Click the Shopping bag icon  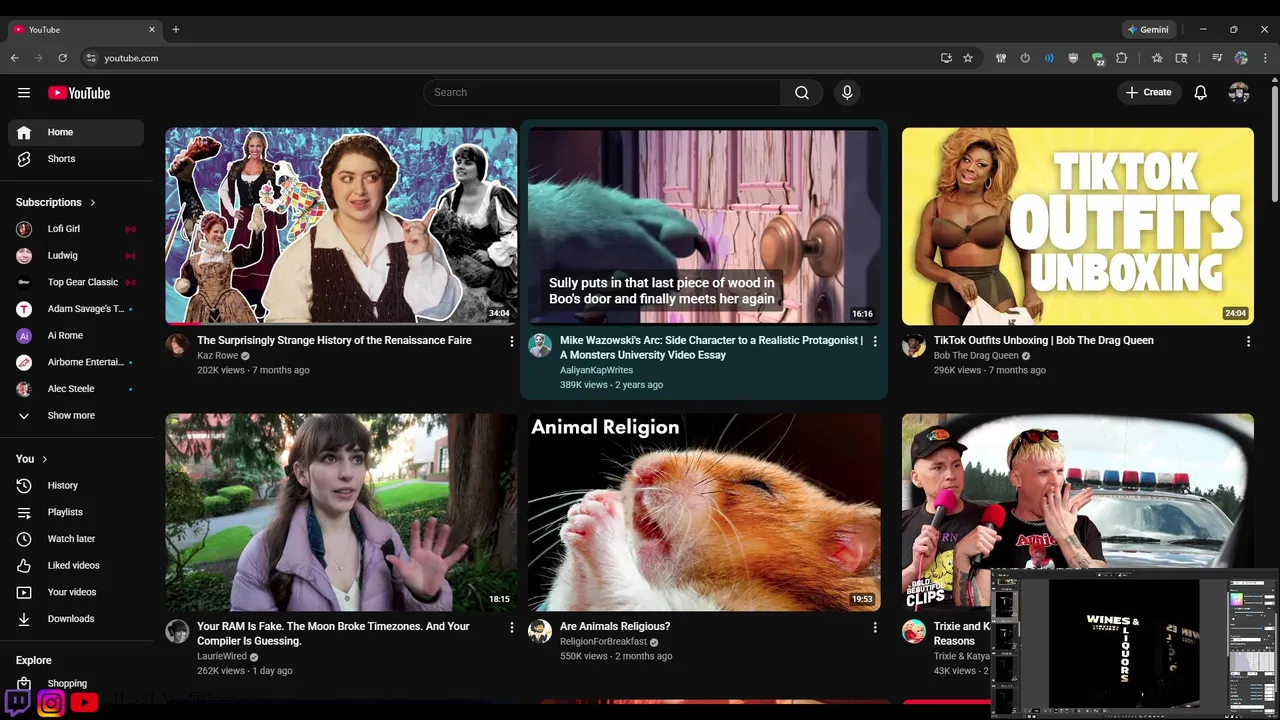pos(24,684)
